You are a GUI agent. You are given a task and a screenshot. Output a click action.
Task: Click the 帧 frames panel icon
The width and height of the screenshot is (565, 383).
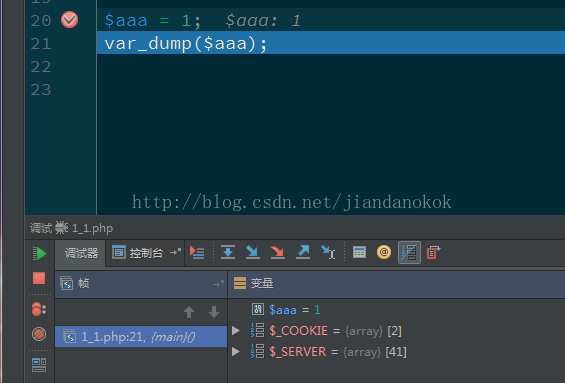click(x=67, y=283)
